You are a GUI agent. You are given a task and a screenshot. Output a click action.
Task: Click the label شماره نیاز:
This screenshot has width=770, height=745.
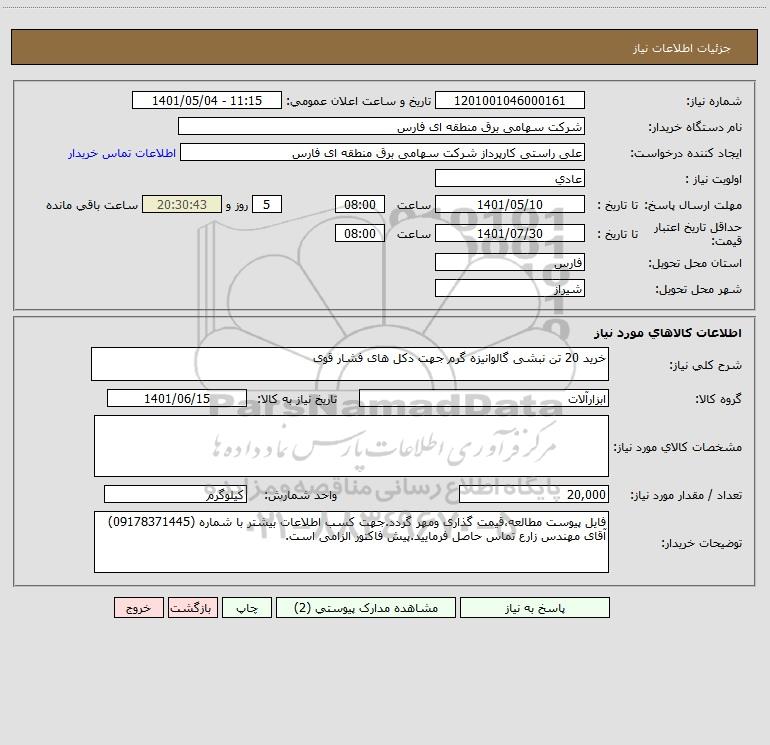[x=714, y=101]
